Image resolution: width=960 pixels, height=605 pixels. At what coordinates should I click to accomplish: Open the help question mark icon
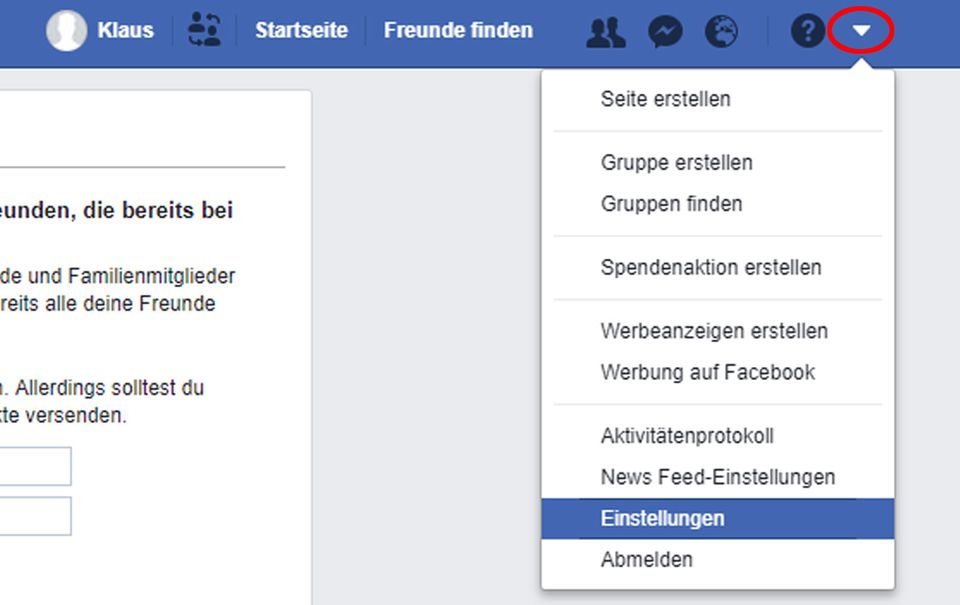point(807,32)
